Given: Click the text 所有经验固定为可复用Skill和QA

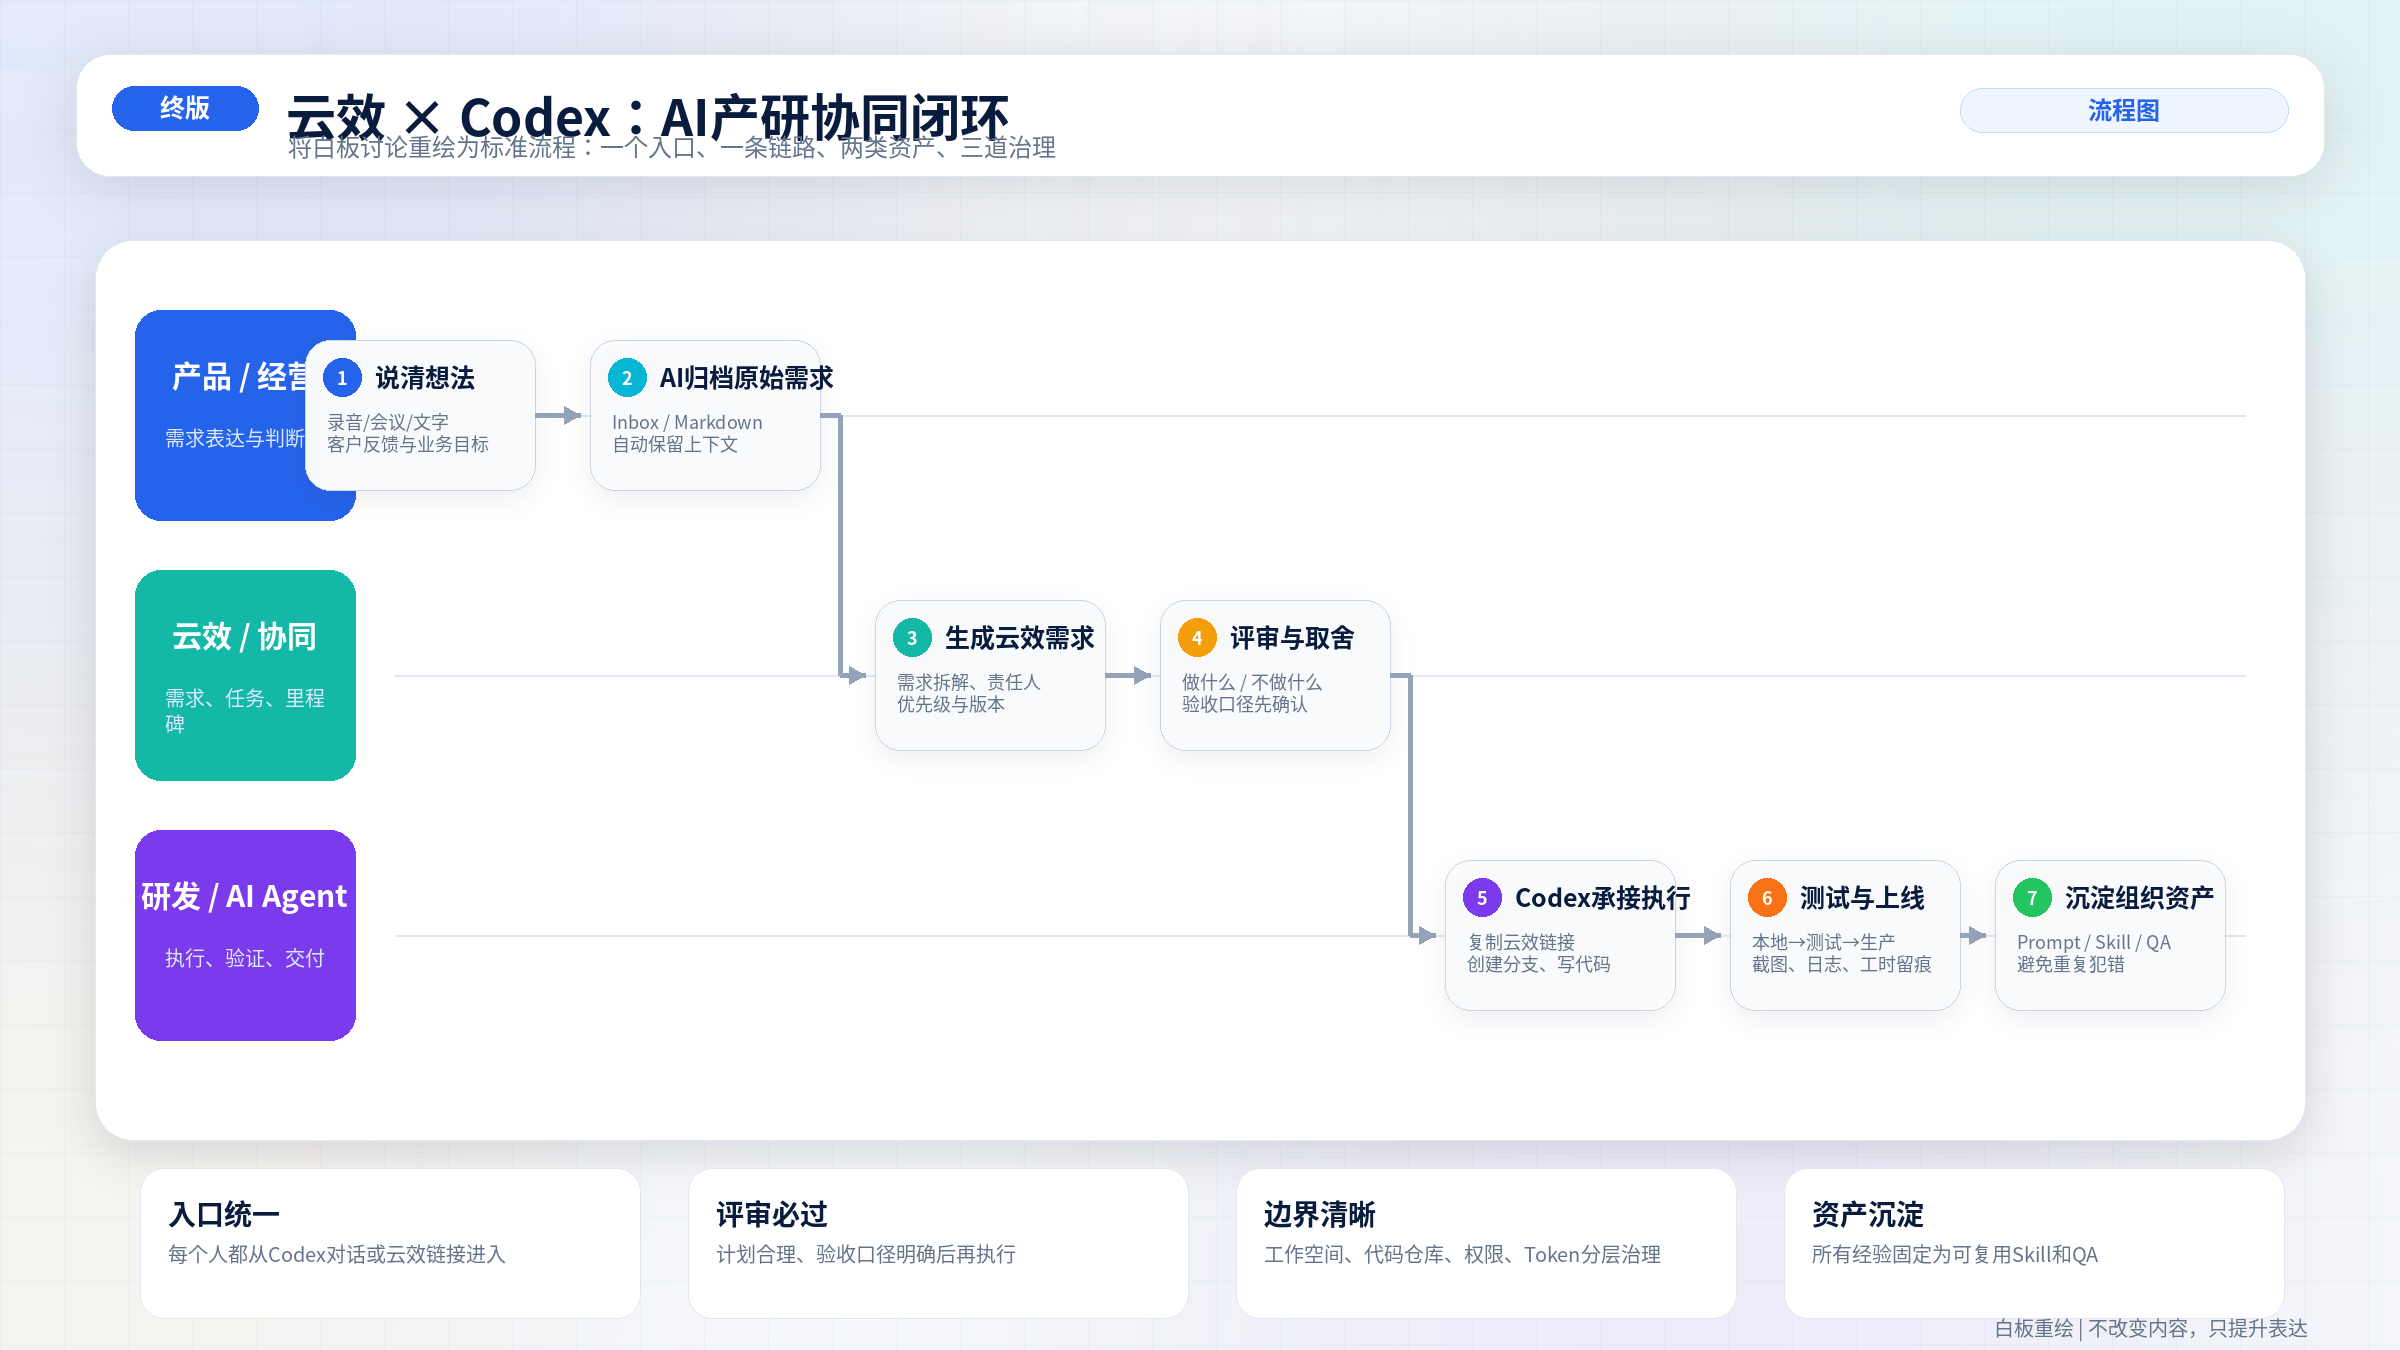Looking at the screenshot, I should (1955, 1254).
